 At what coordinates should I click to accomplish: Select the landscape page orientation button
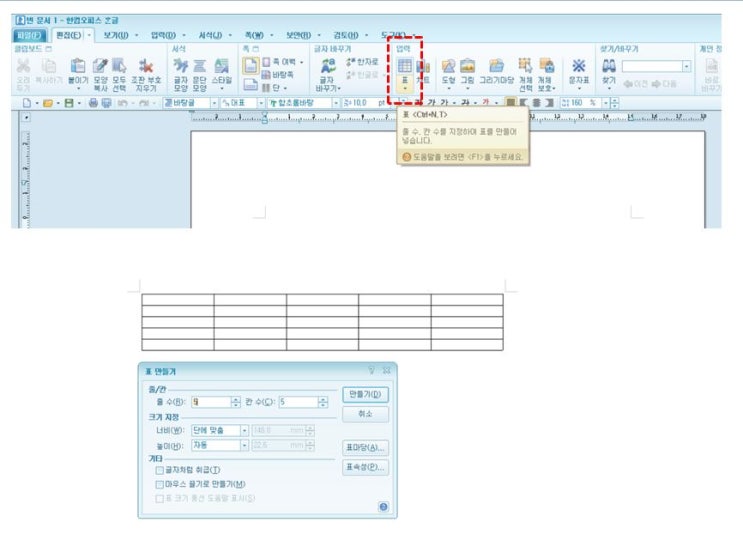[x=251, y=85]
